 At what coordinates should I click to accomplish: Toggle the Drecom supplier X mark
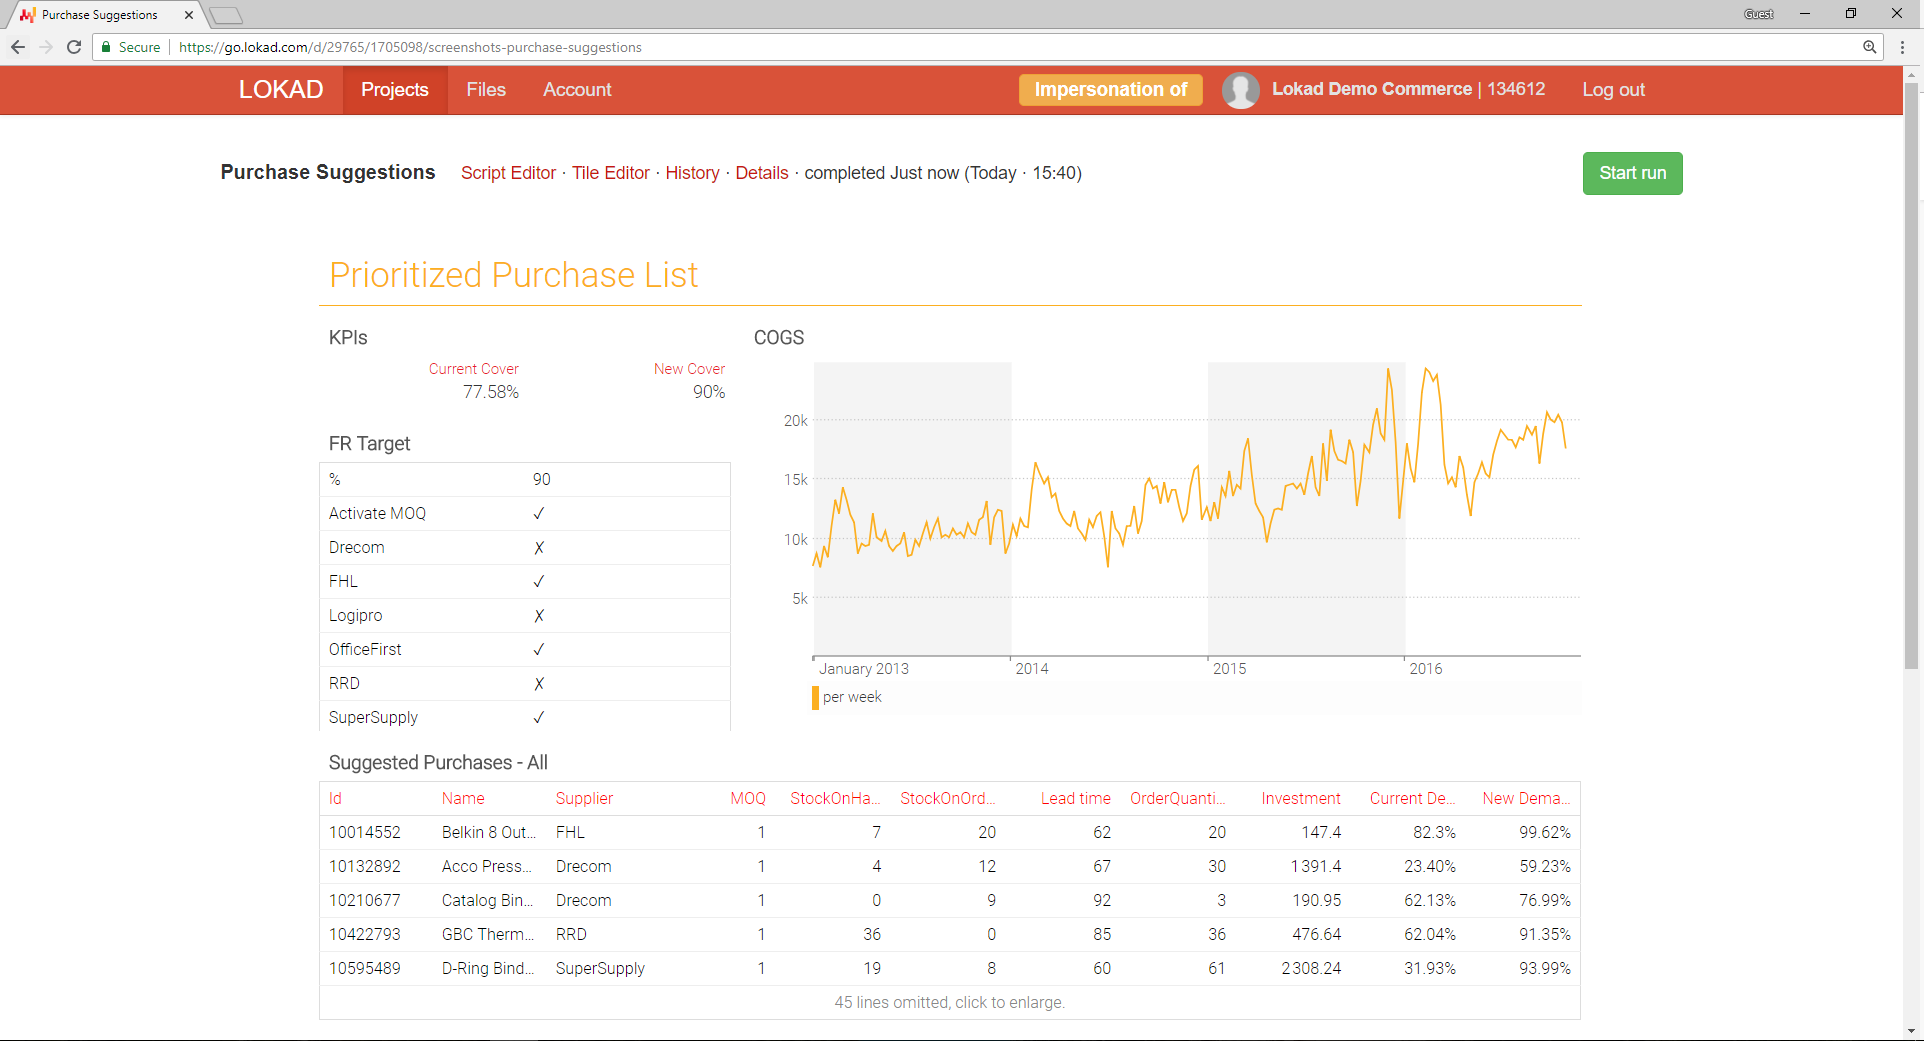539,548
